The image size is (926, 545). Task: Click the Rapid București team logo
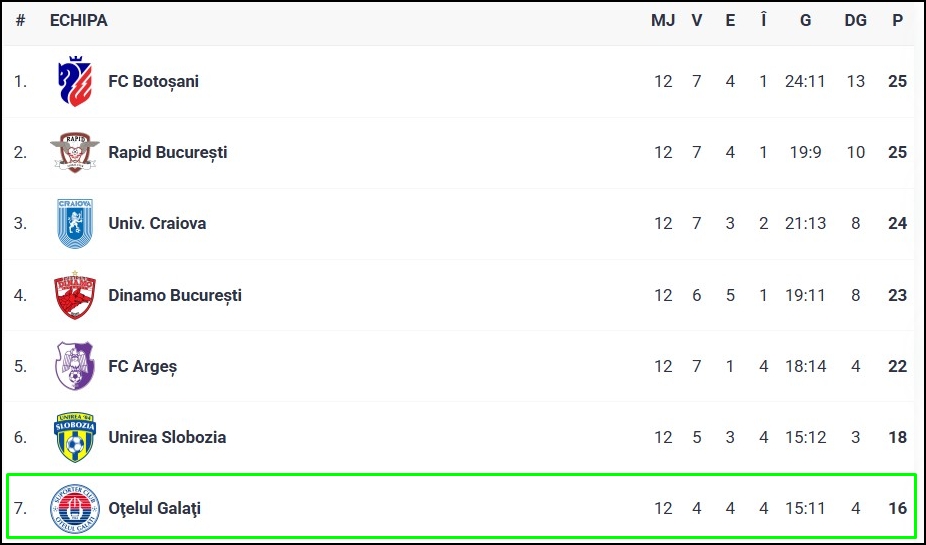(75, 152)
